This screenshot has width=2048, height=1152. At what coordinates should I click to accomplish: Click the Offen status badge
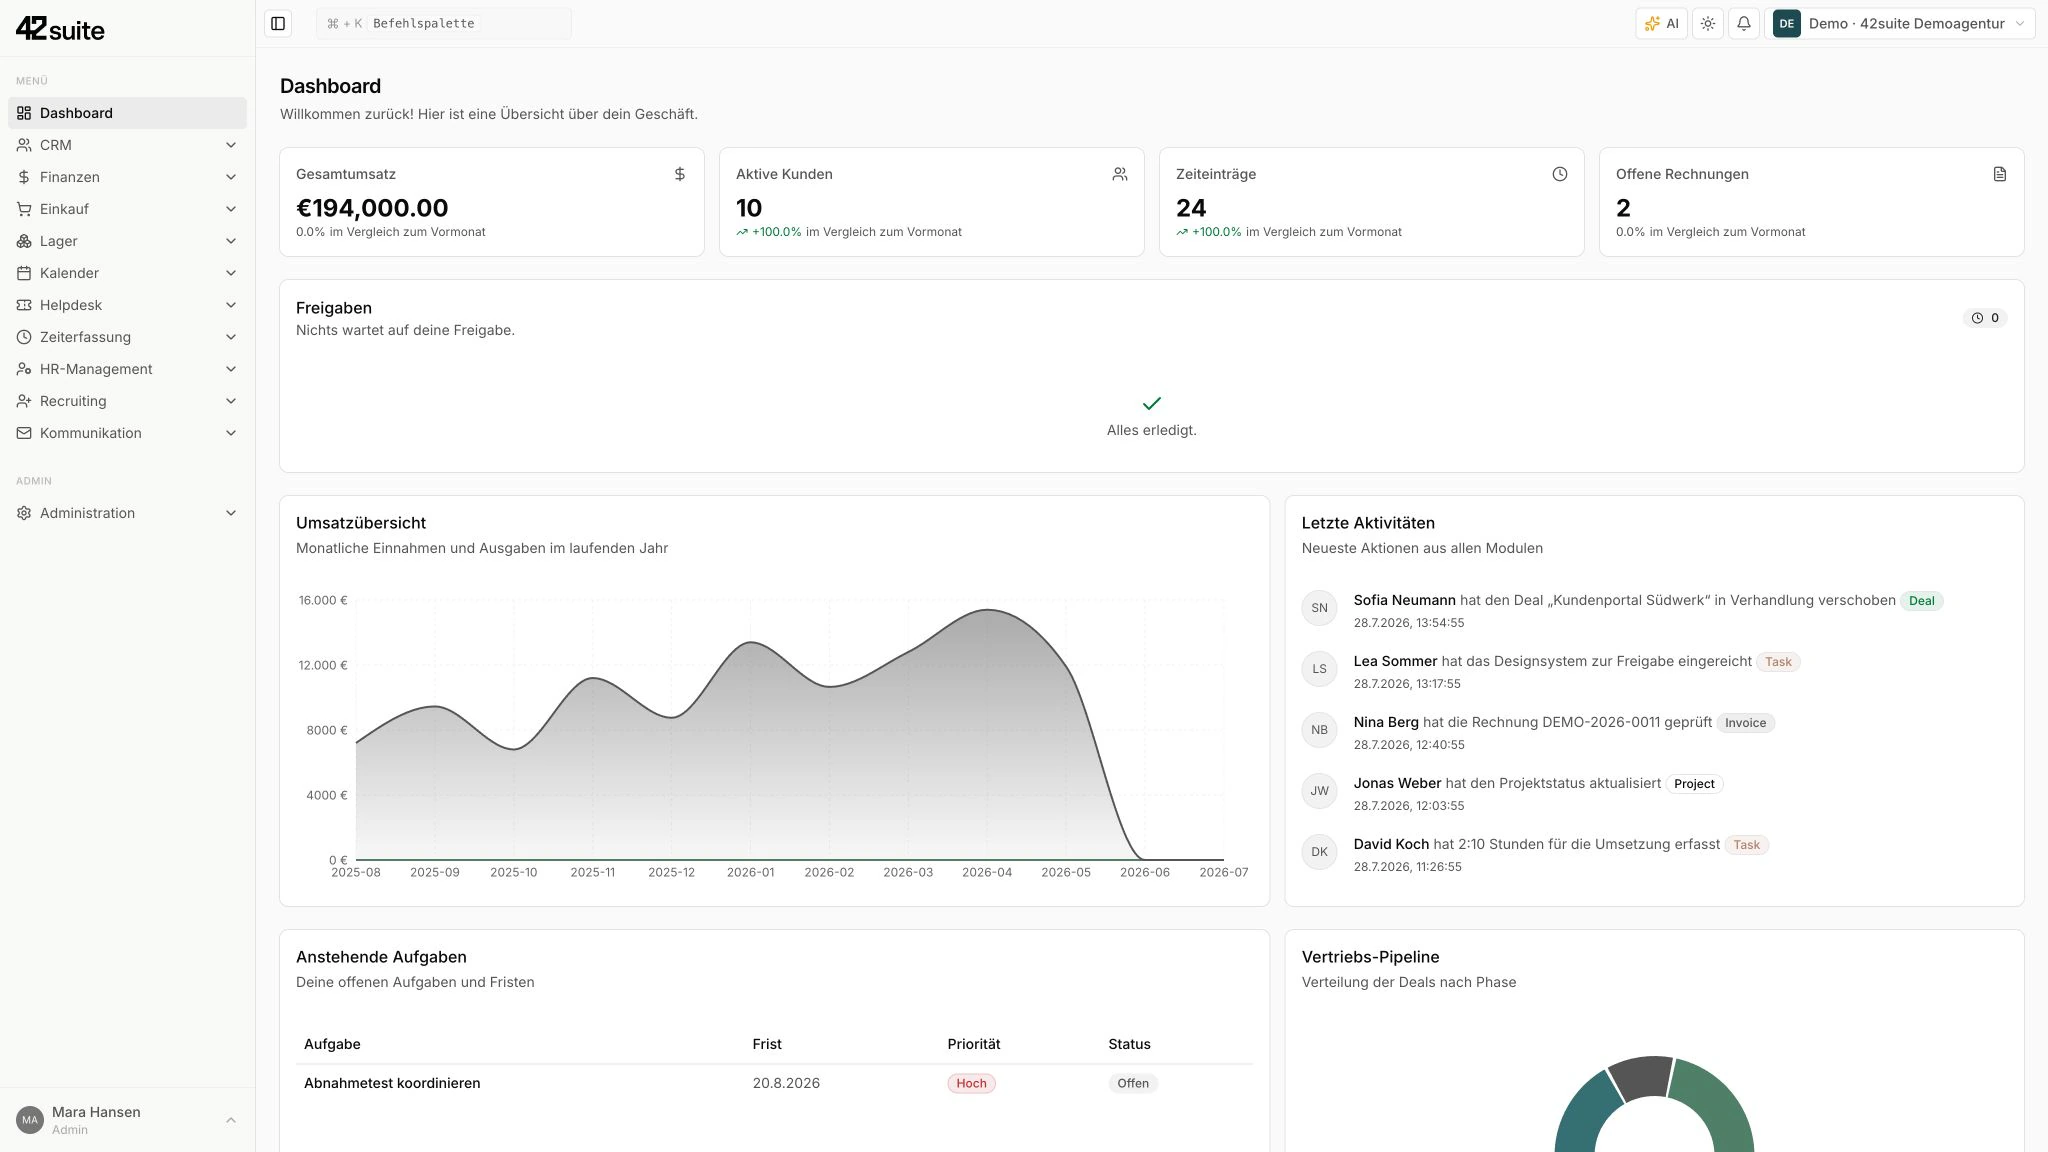pyautogui.click(x=1133, y=1083)
